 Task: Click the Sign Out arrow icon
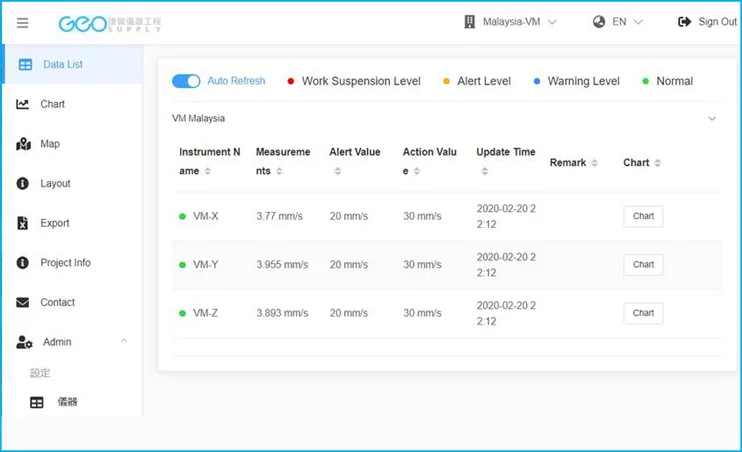(684, 22)
